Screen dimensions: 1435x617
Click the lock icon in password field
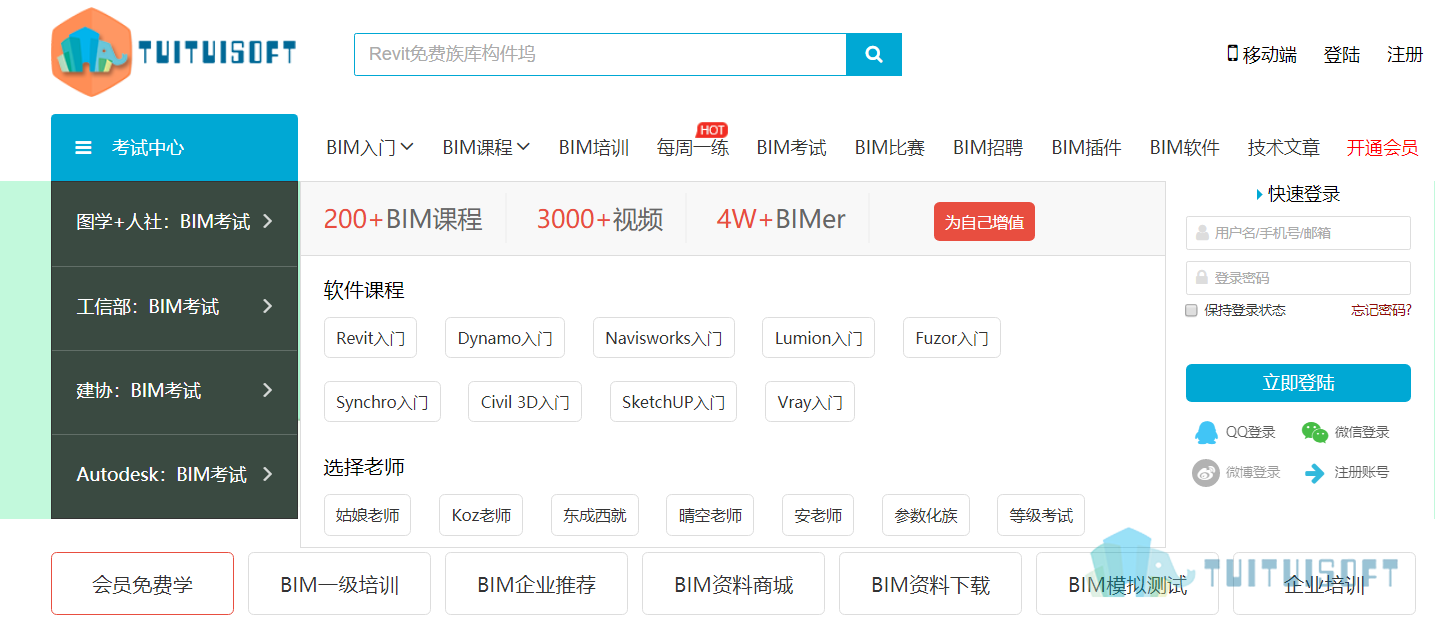pyautogui.click(x=1201, y=278)
